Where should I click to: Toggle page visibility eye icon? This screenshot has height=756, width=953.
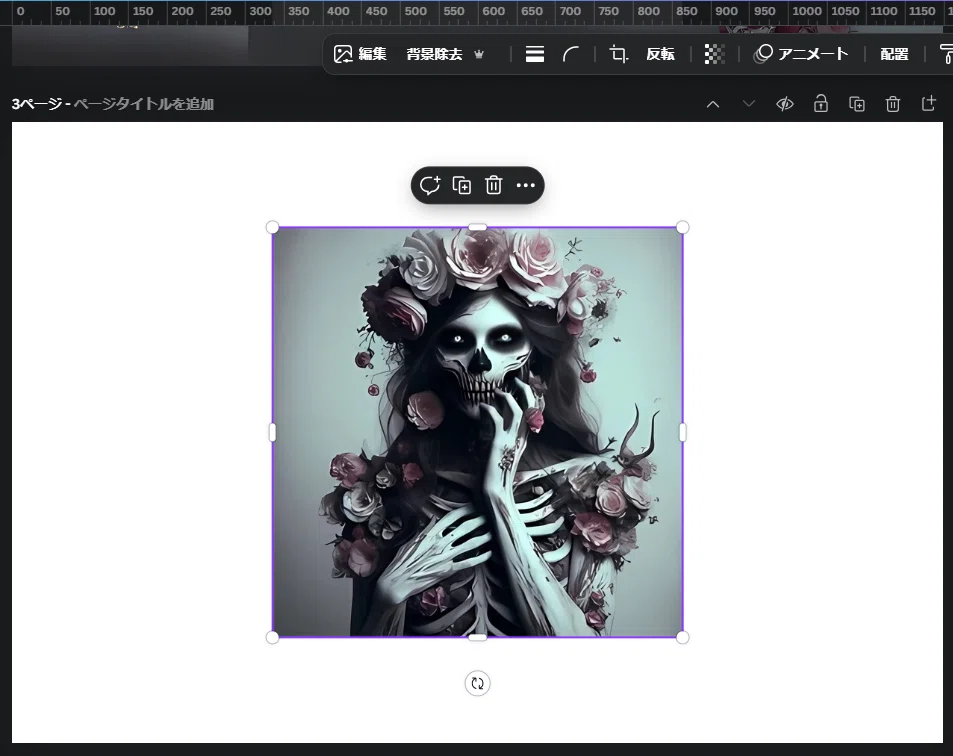(x=785, y=104)
